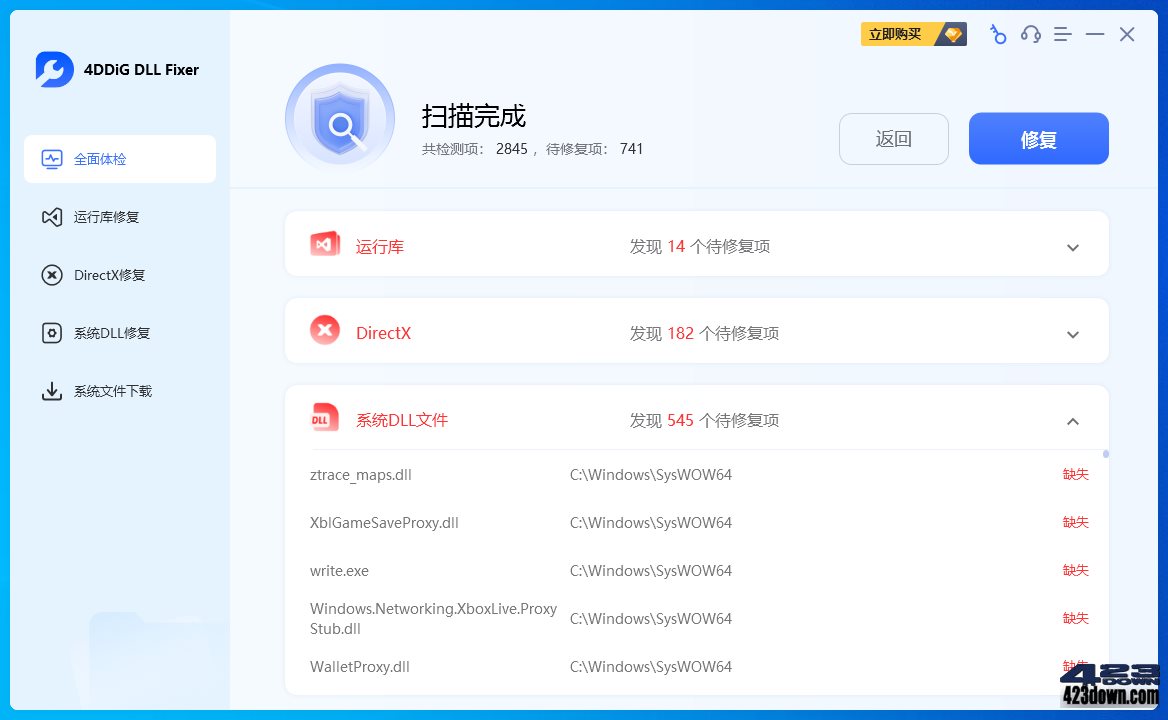
Task: Click 发现 182 个待修复项 text
Action: pyautogui.click(x=704, y=333)
